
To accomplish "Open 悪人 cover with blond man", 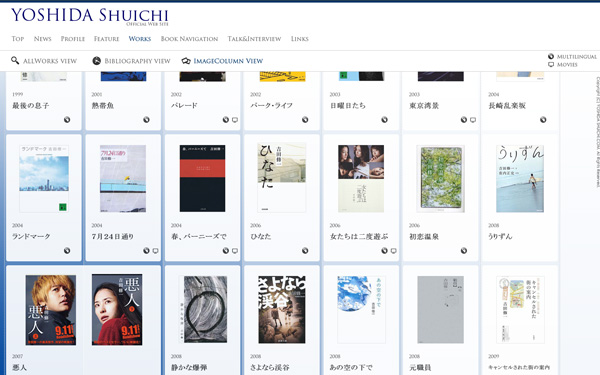I will [51, 310].
